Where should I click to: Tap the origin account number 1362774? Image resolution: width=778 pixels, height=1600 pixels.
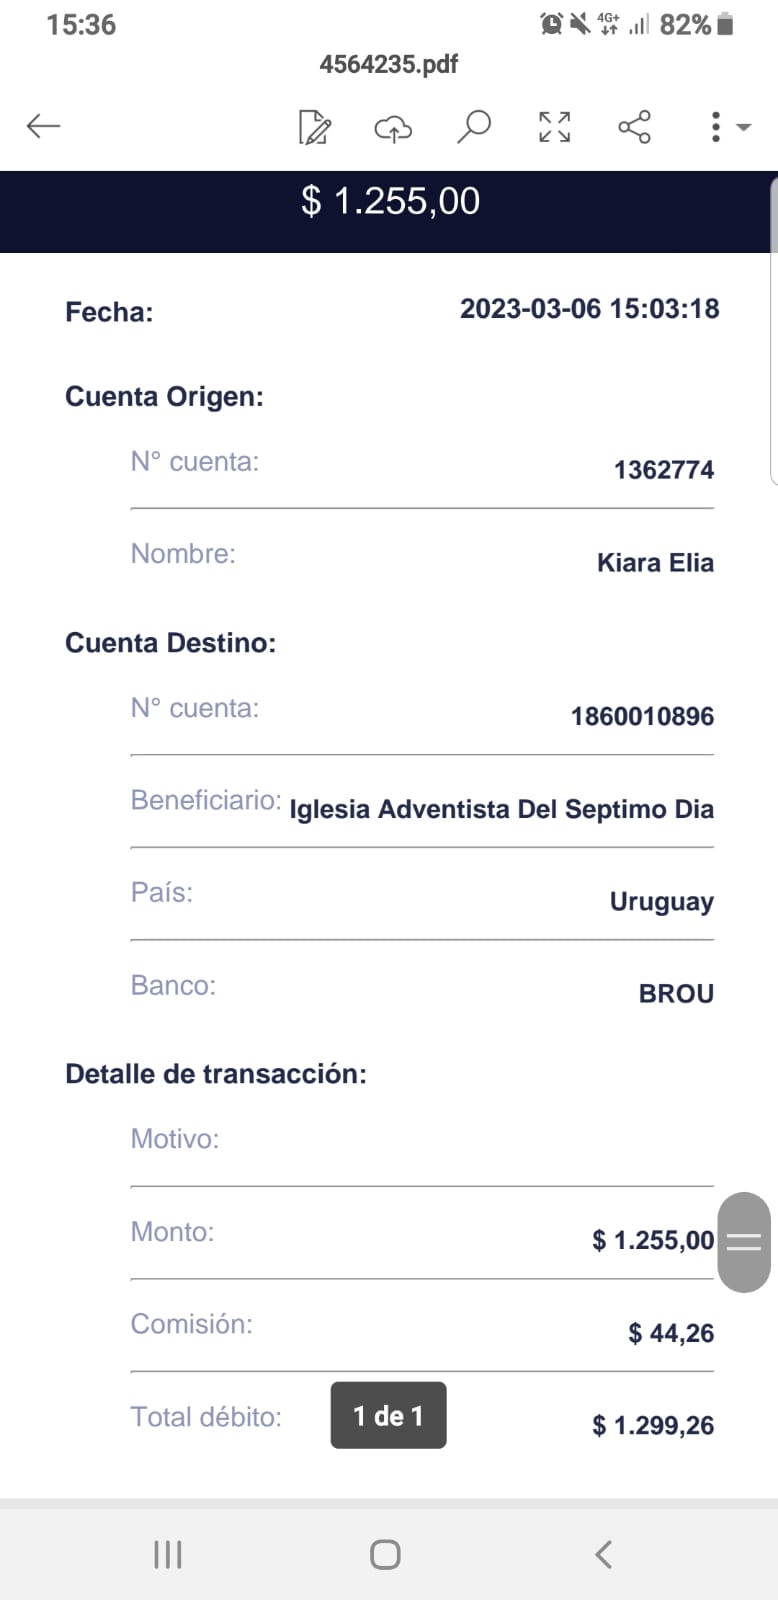coord(664,470)
